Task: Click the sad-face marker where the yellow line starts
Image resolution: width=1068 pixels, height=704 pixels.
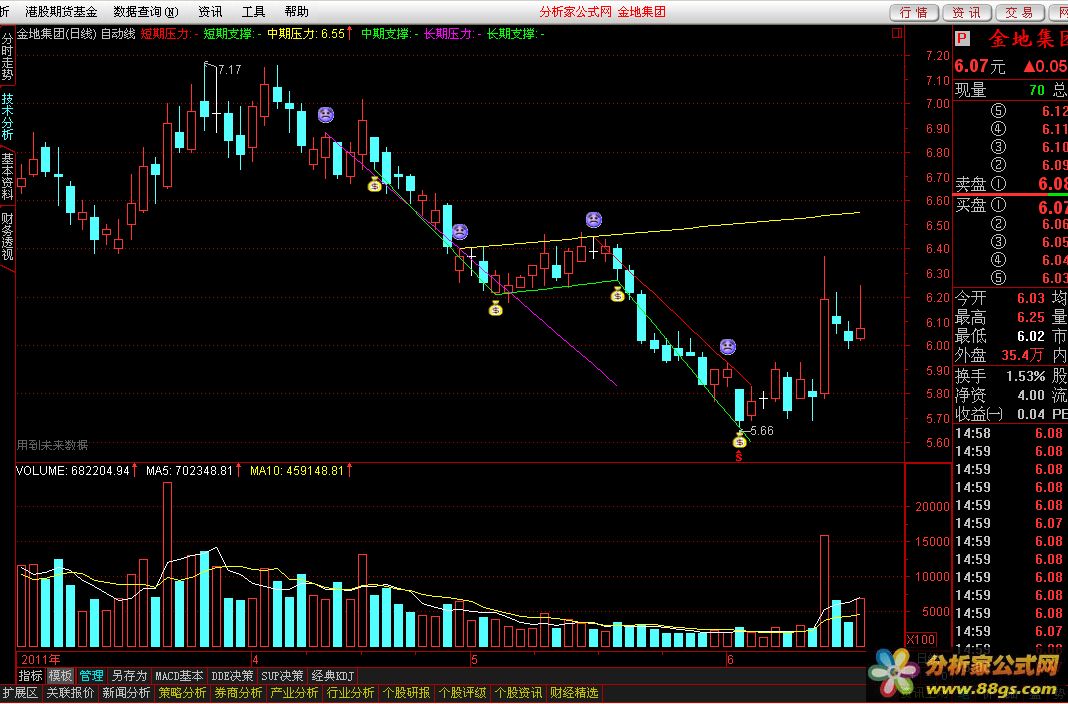Action: click(460, 231)
